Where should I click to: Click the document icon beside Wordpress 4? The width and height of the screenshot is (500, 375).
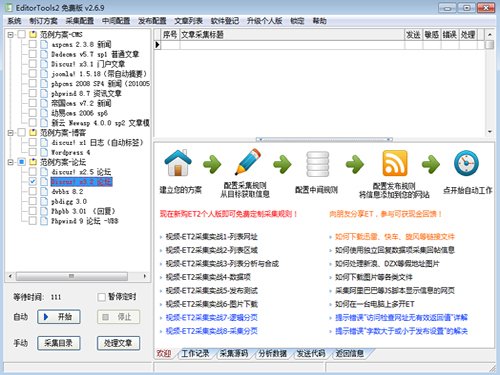coord(44,152)
